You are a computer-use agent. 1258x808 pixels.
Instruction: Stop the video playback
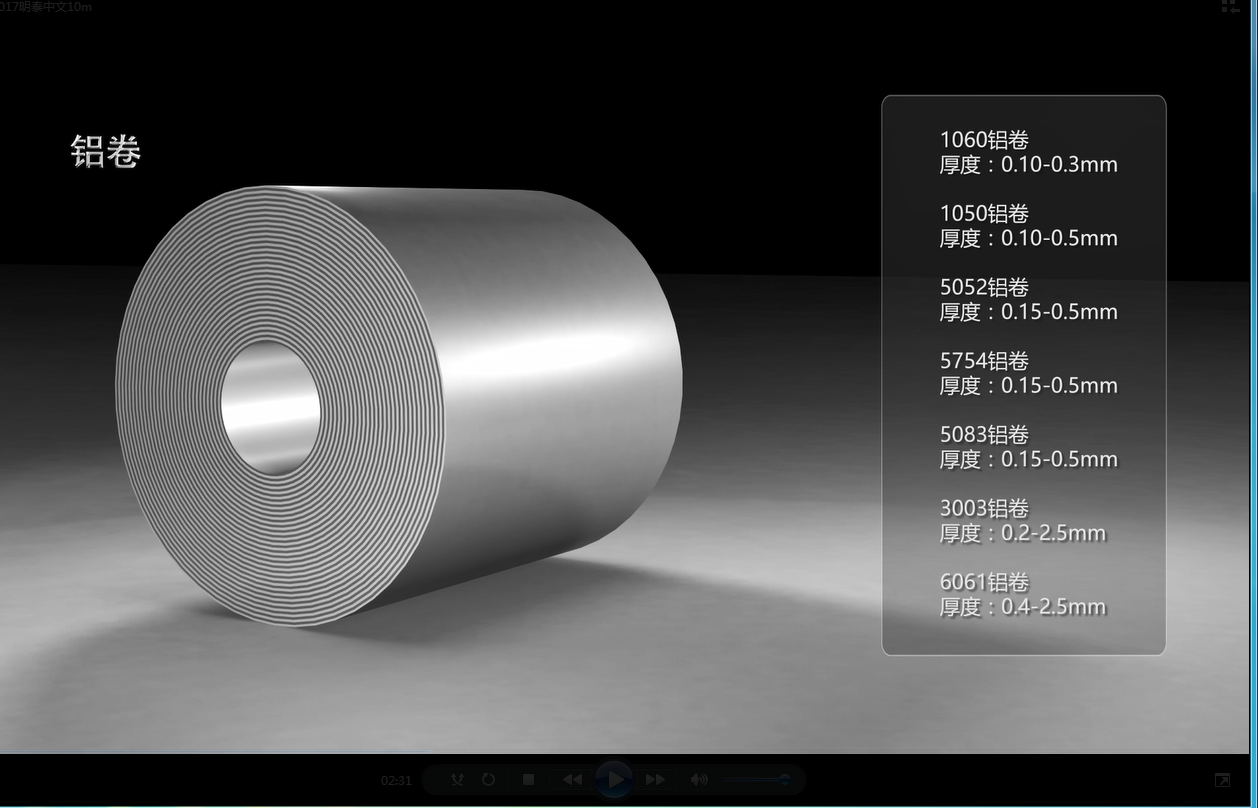tap(529, 780)
